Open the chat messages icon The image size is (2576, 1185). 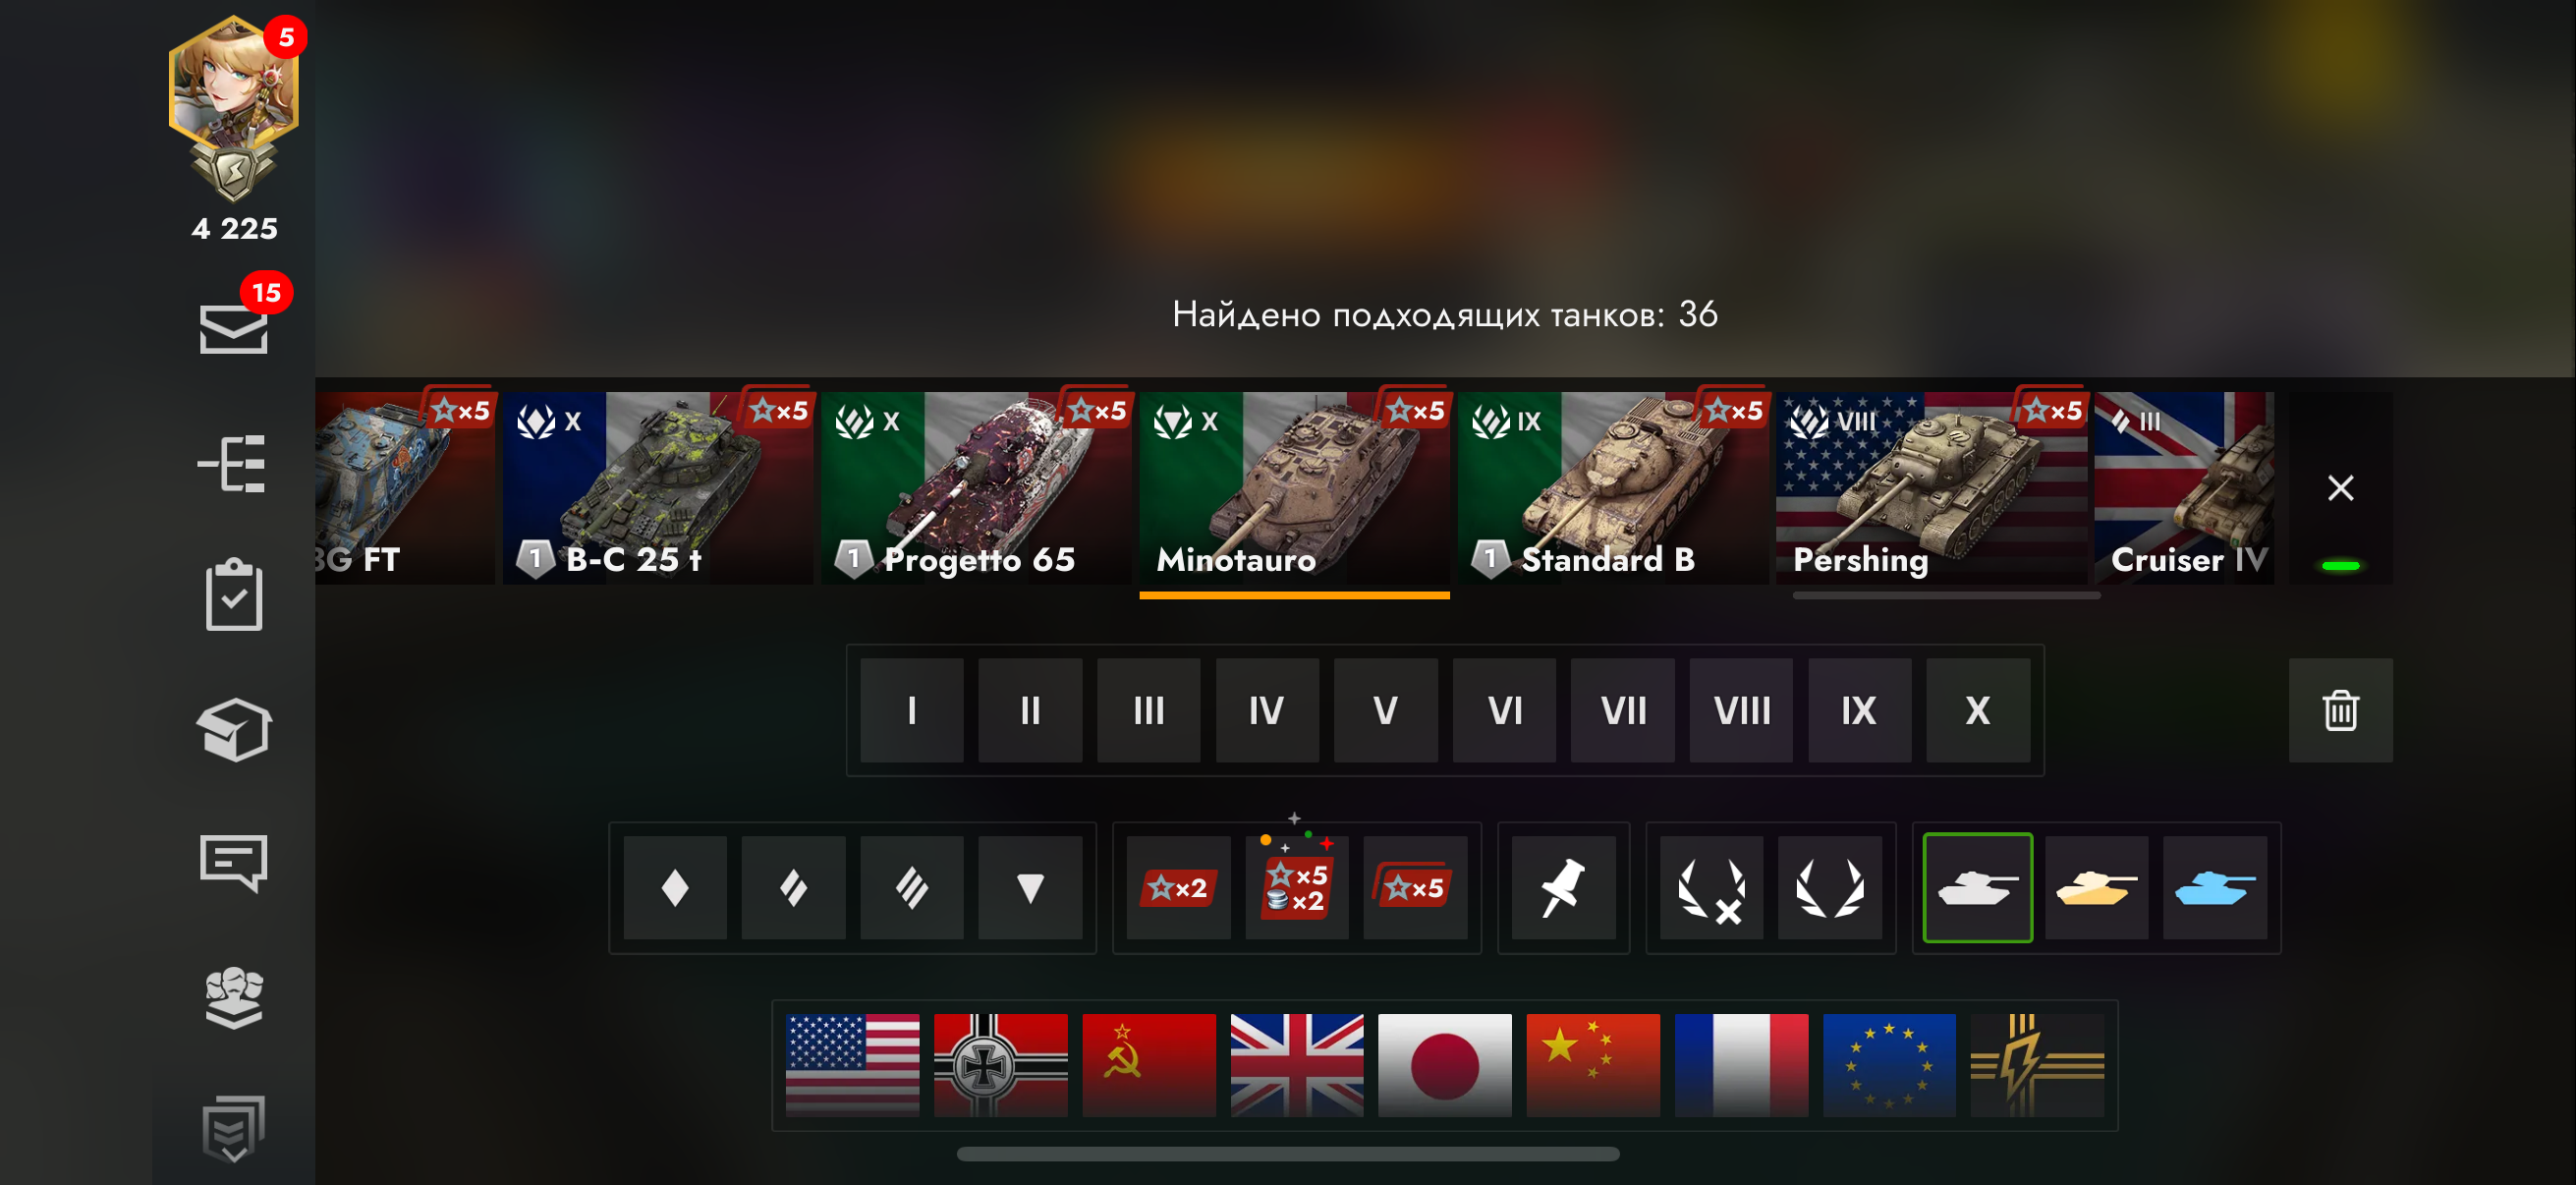point(234,862)
